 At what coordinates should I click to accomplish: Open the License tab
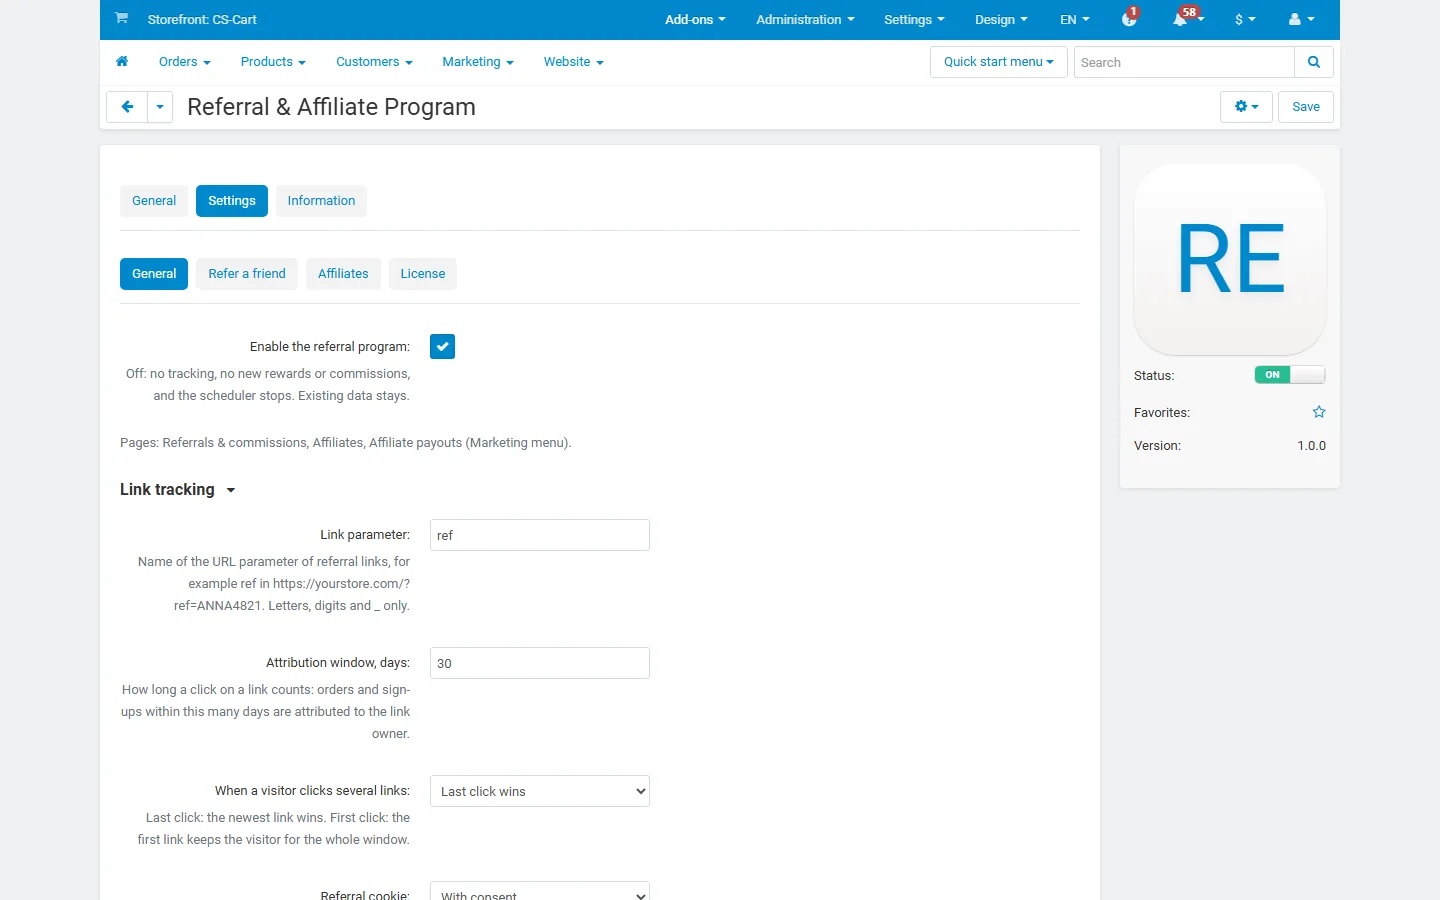(423, 274)
